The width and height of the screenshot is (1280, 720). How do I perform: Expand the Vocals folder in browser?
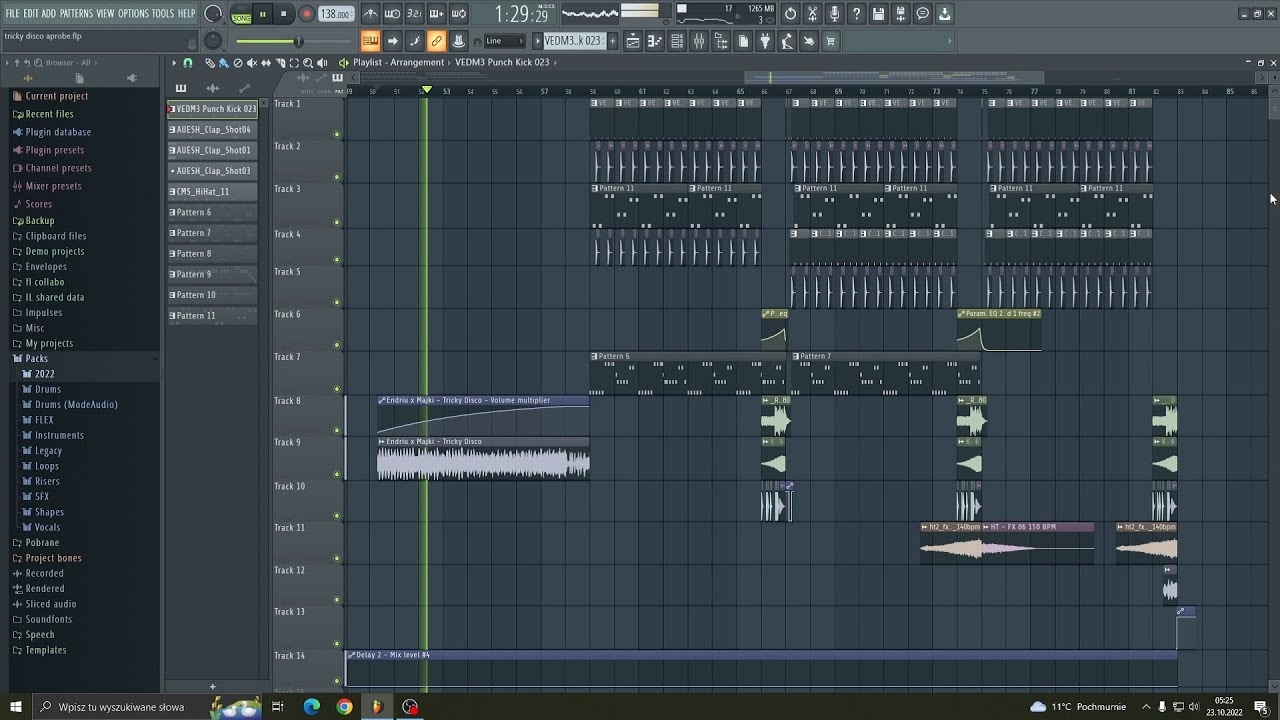[x=47, y=527]
